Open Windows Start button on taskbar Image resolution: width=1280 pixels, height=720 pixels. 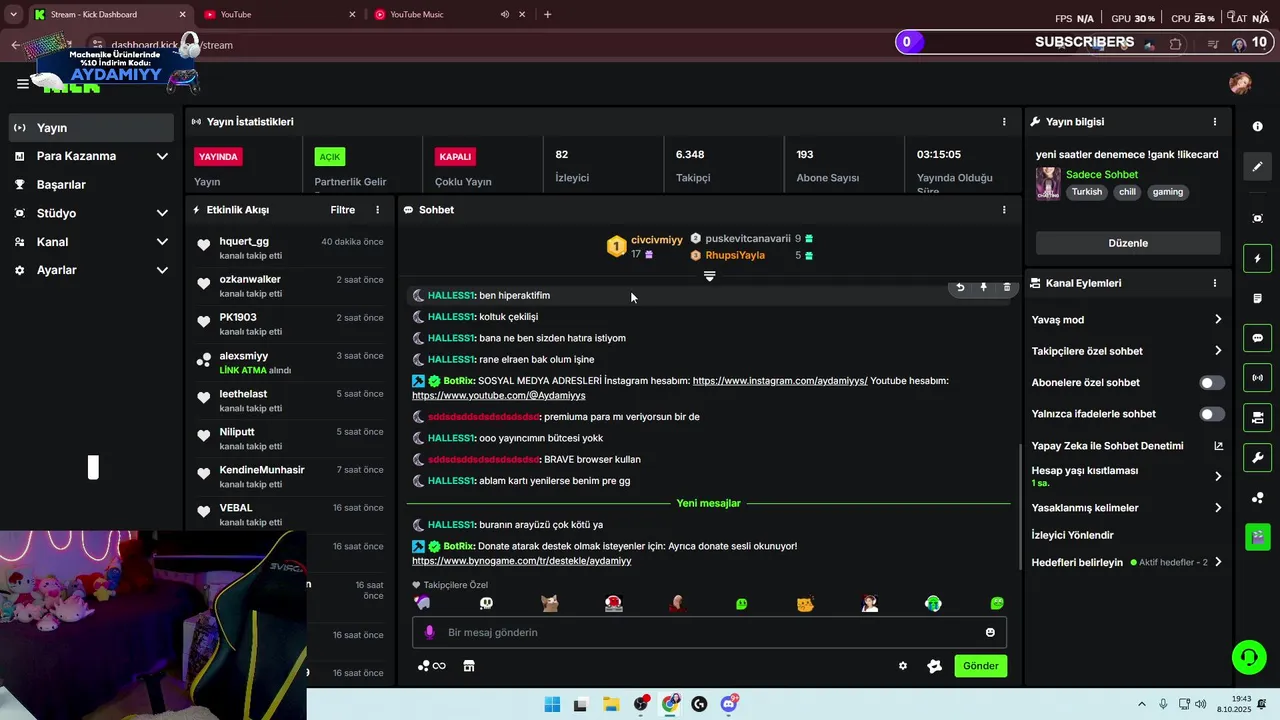(x=552, y=704)
